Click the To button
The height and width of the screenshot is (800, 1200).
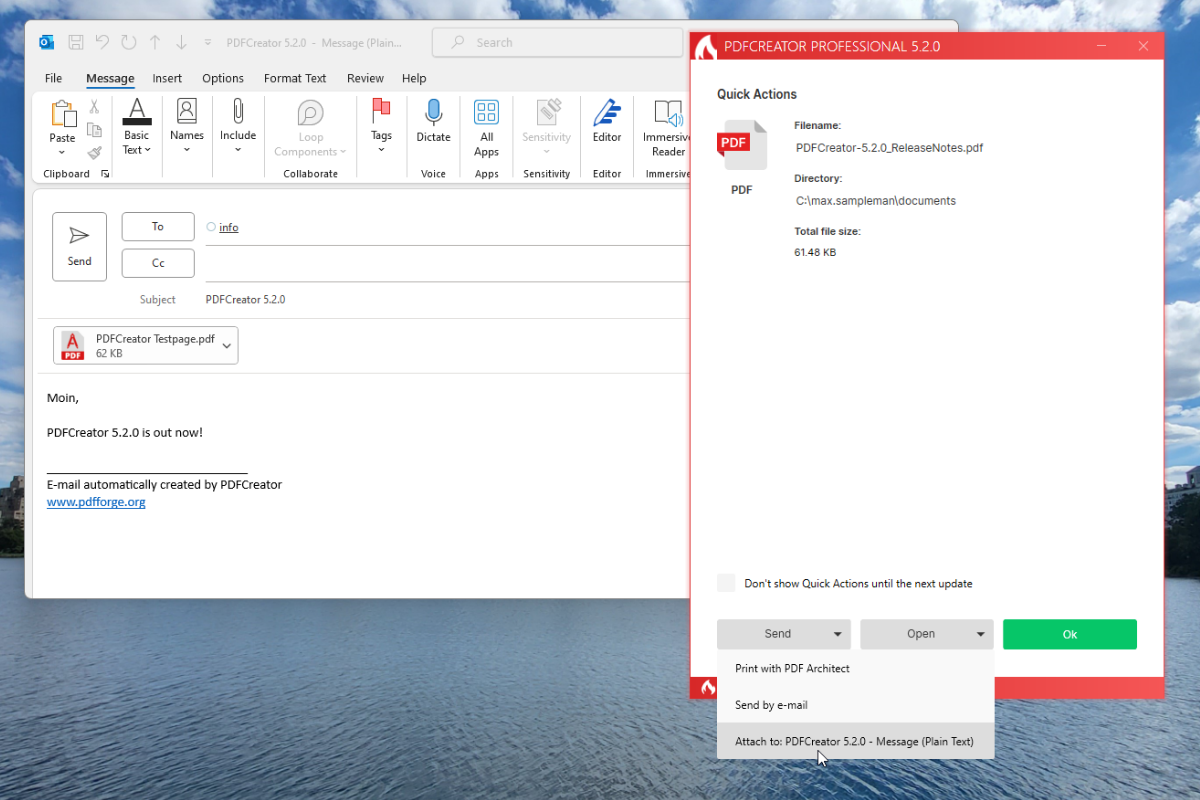[x=158, y=227]
